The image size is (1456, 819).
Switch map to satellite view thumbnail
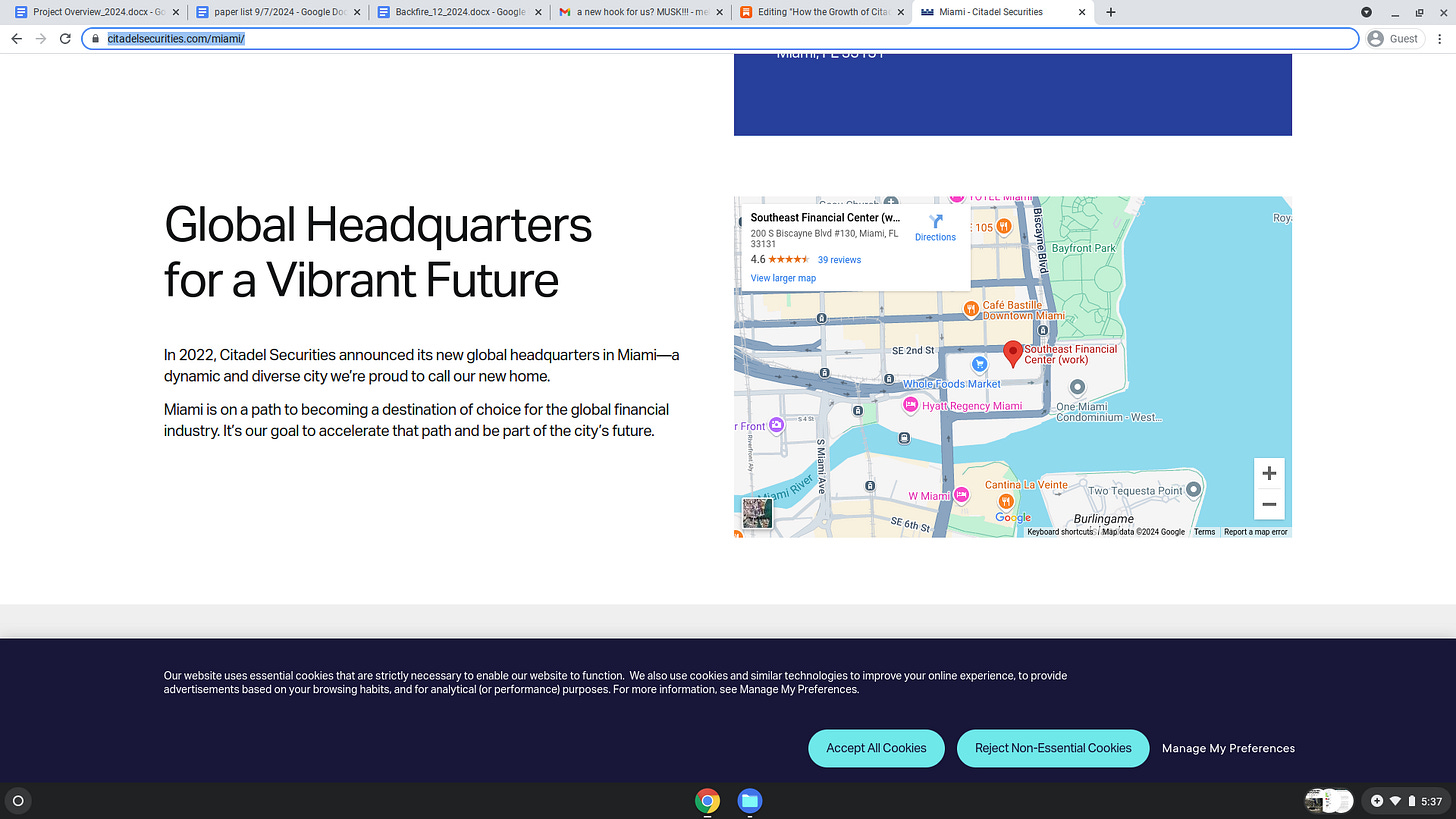pyautogui.click(x=757, y=513)
